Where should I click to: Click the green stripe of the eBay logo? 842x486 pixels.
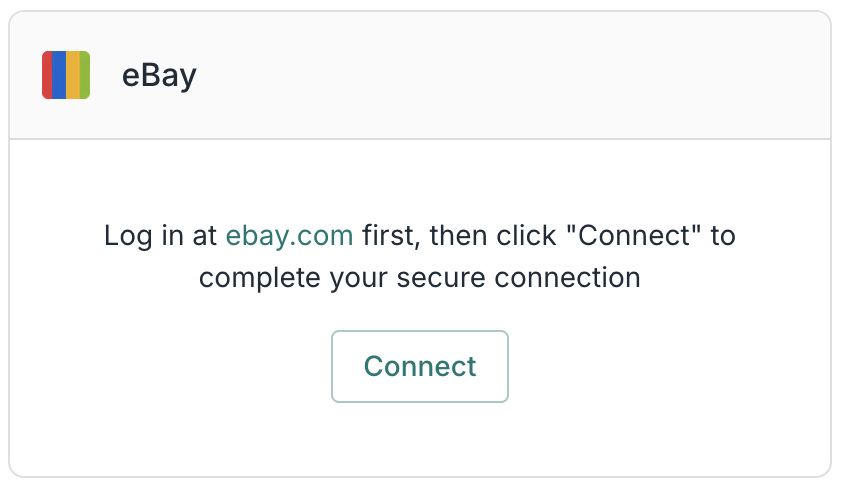[85, 75]
